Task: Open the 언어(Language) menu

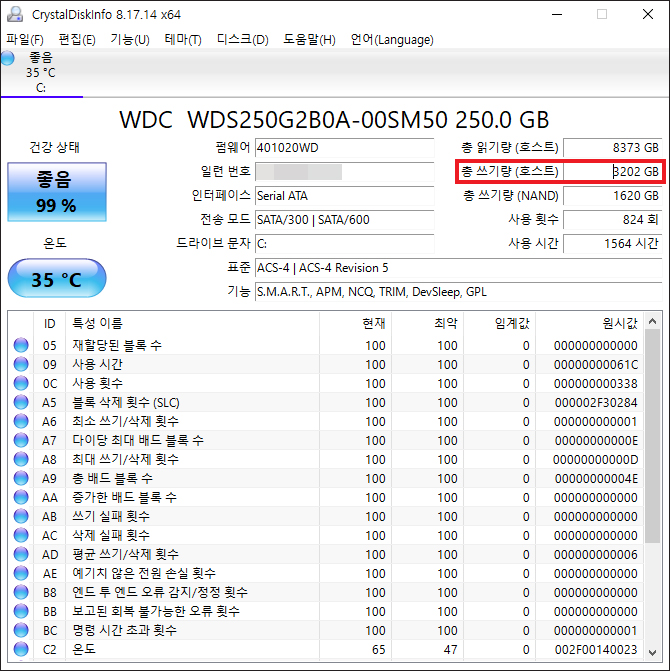Action: point(392,40)
